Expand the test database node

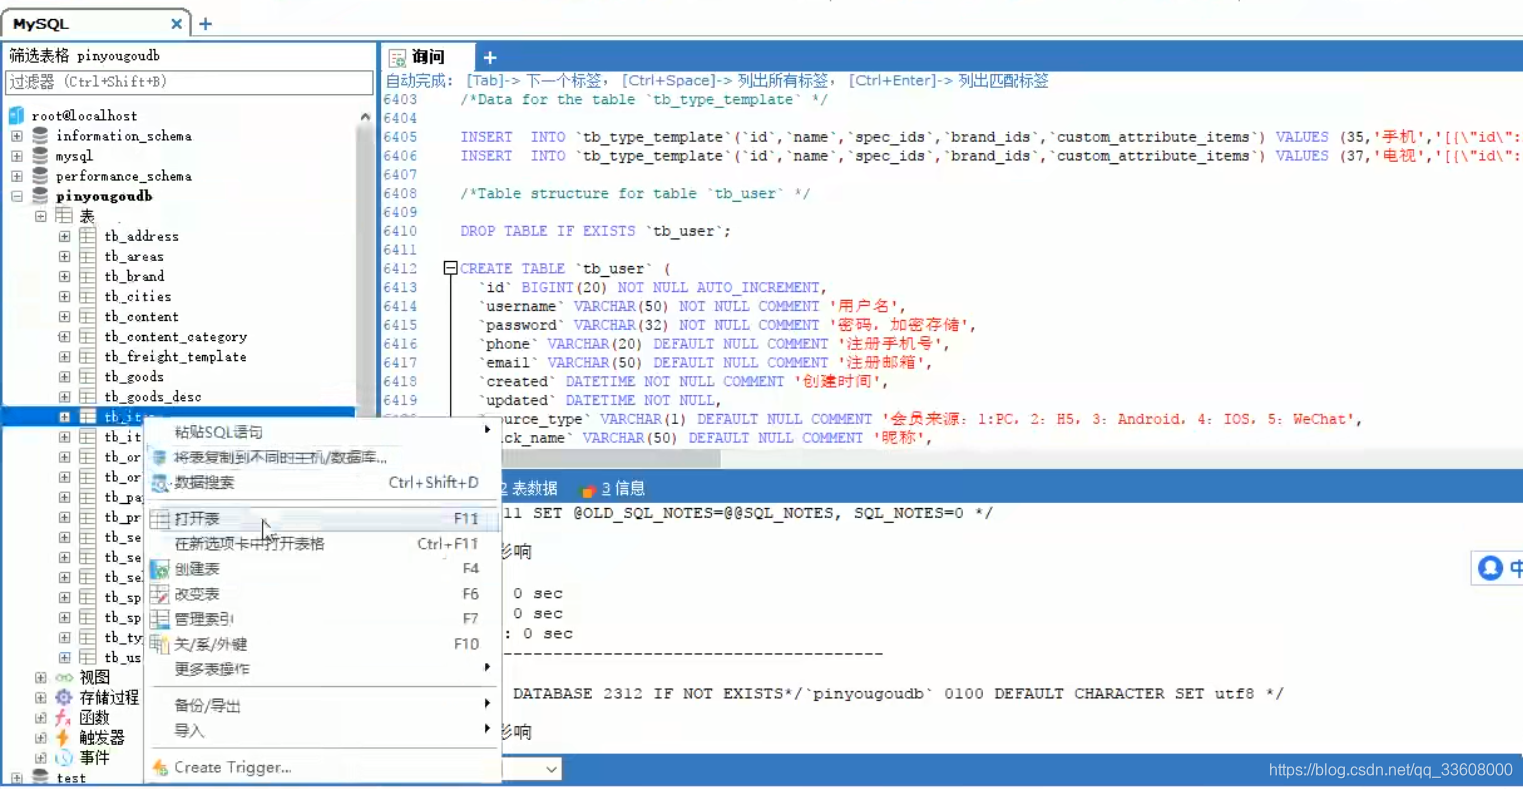coord(17,777)
